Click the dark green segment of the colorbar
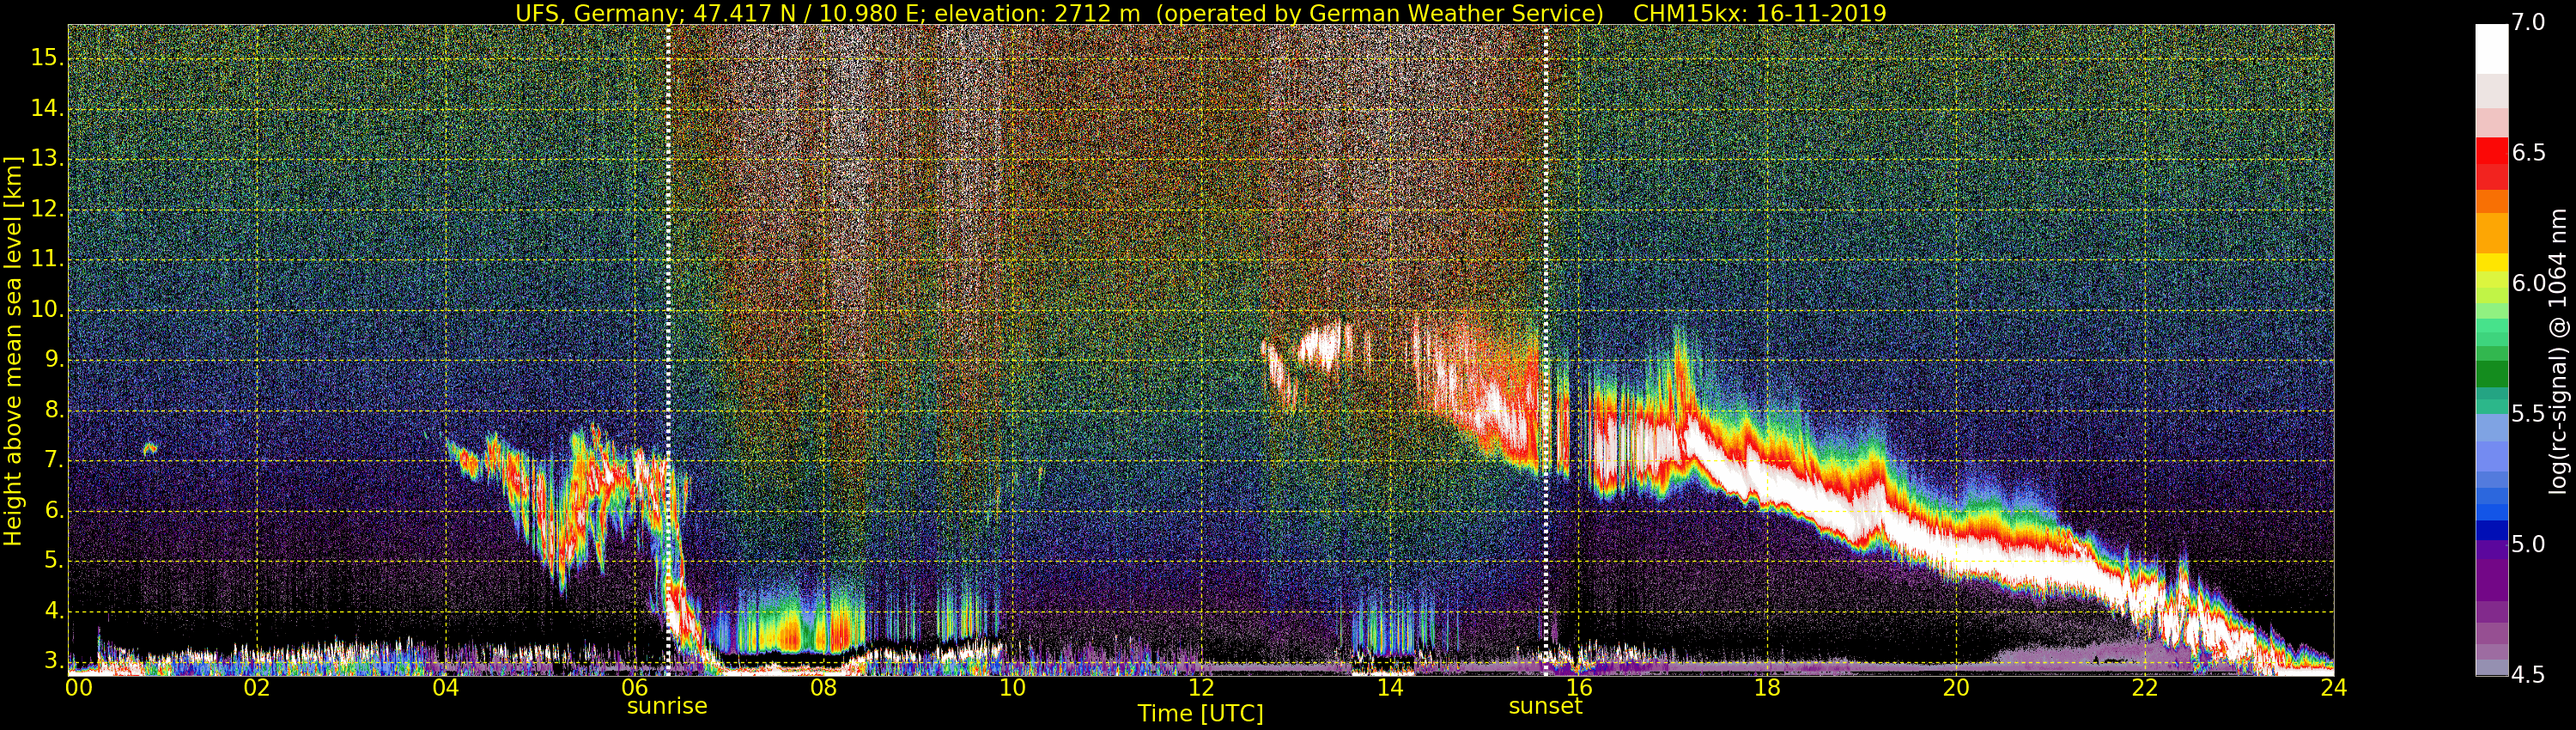 tap(2491, 373)
